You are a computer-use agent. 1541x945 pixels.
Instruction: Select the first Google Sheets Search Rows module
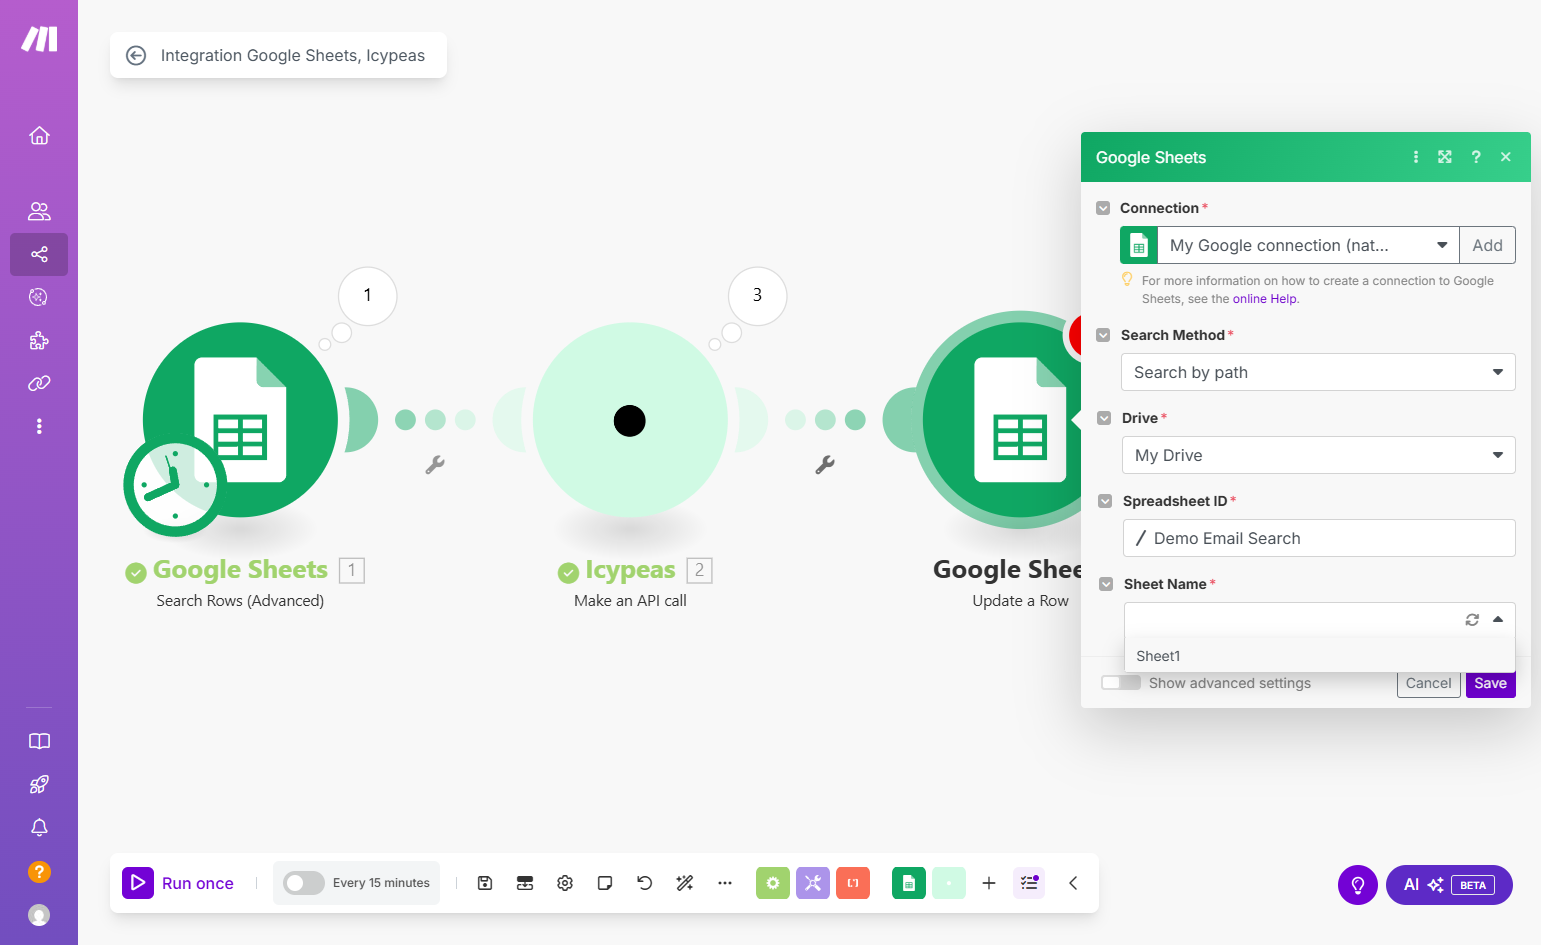coord(240,420)
